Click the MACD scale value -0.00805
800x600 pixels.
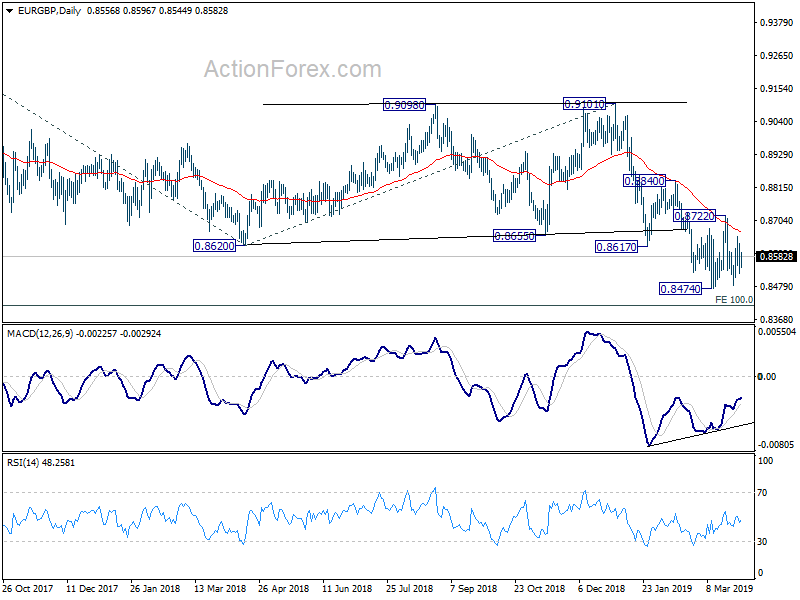[776, 445]
